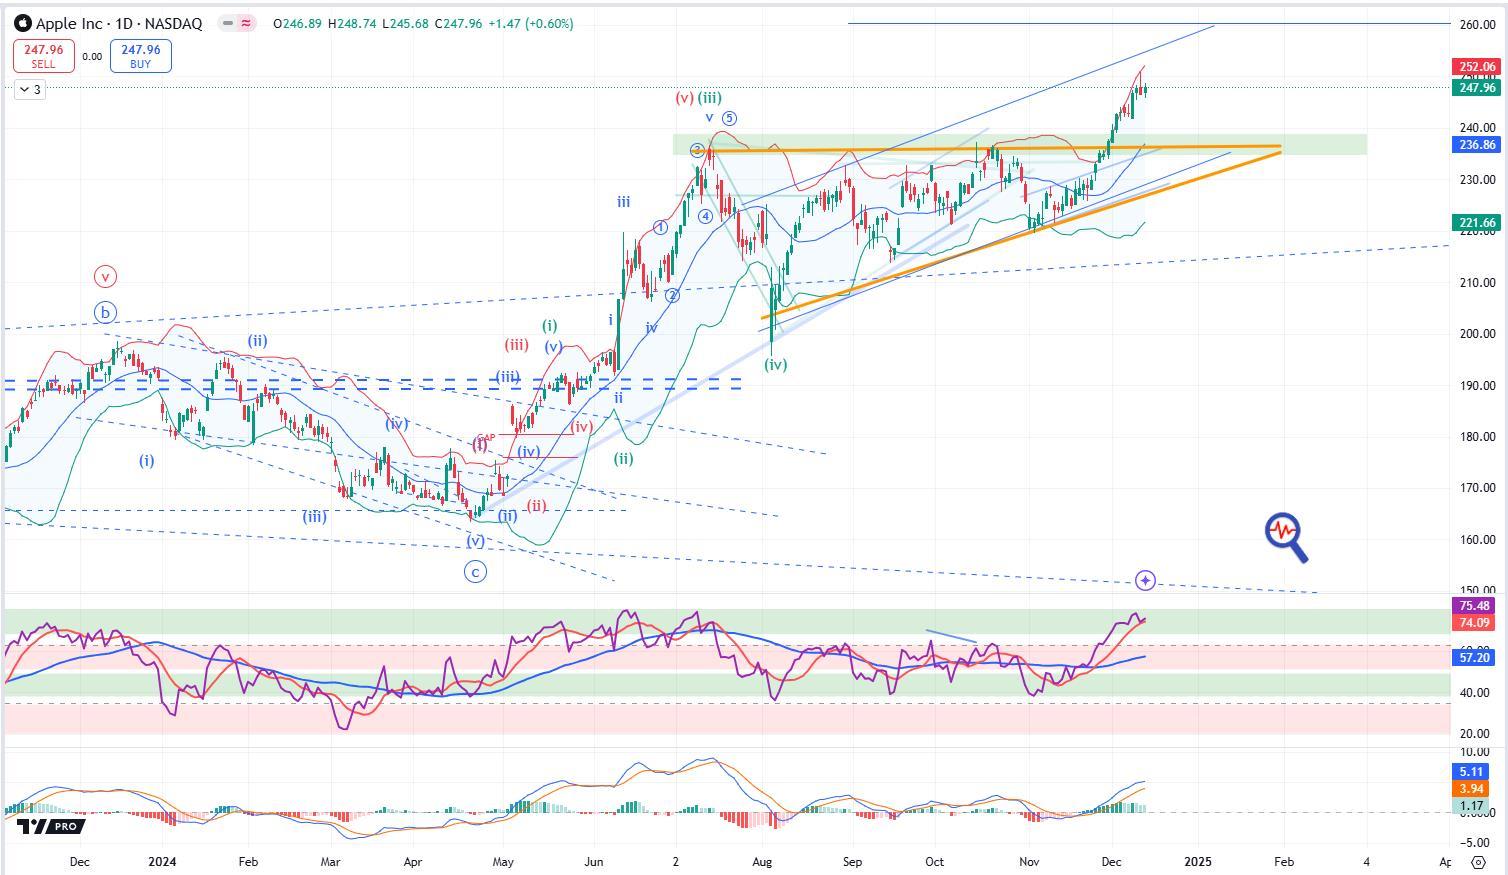Click the 0.00 spread value
1508x875 pixels.
coord(92,57)
